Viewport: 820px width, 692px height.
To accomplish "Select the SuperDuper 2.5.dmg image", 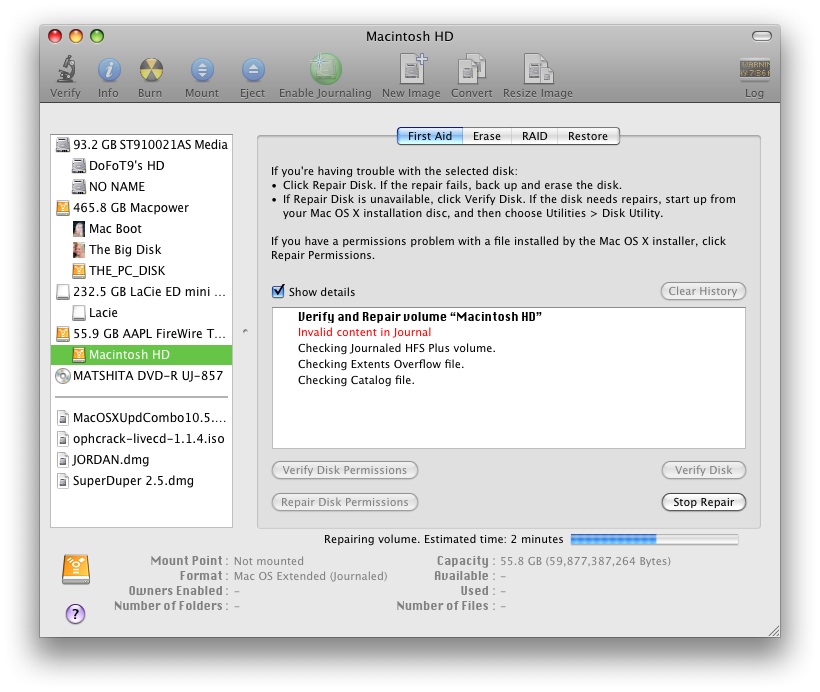I will [142, 480].
